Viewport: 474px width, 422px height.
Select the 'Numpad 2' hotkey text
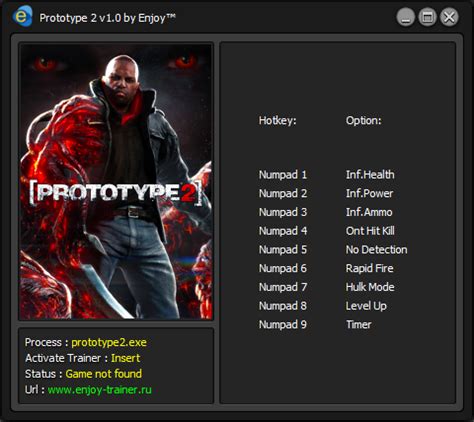click(x=283, y=193)
